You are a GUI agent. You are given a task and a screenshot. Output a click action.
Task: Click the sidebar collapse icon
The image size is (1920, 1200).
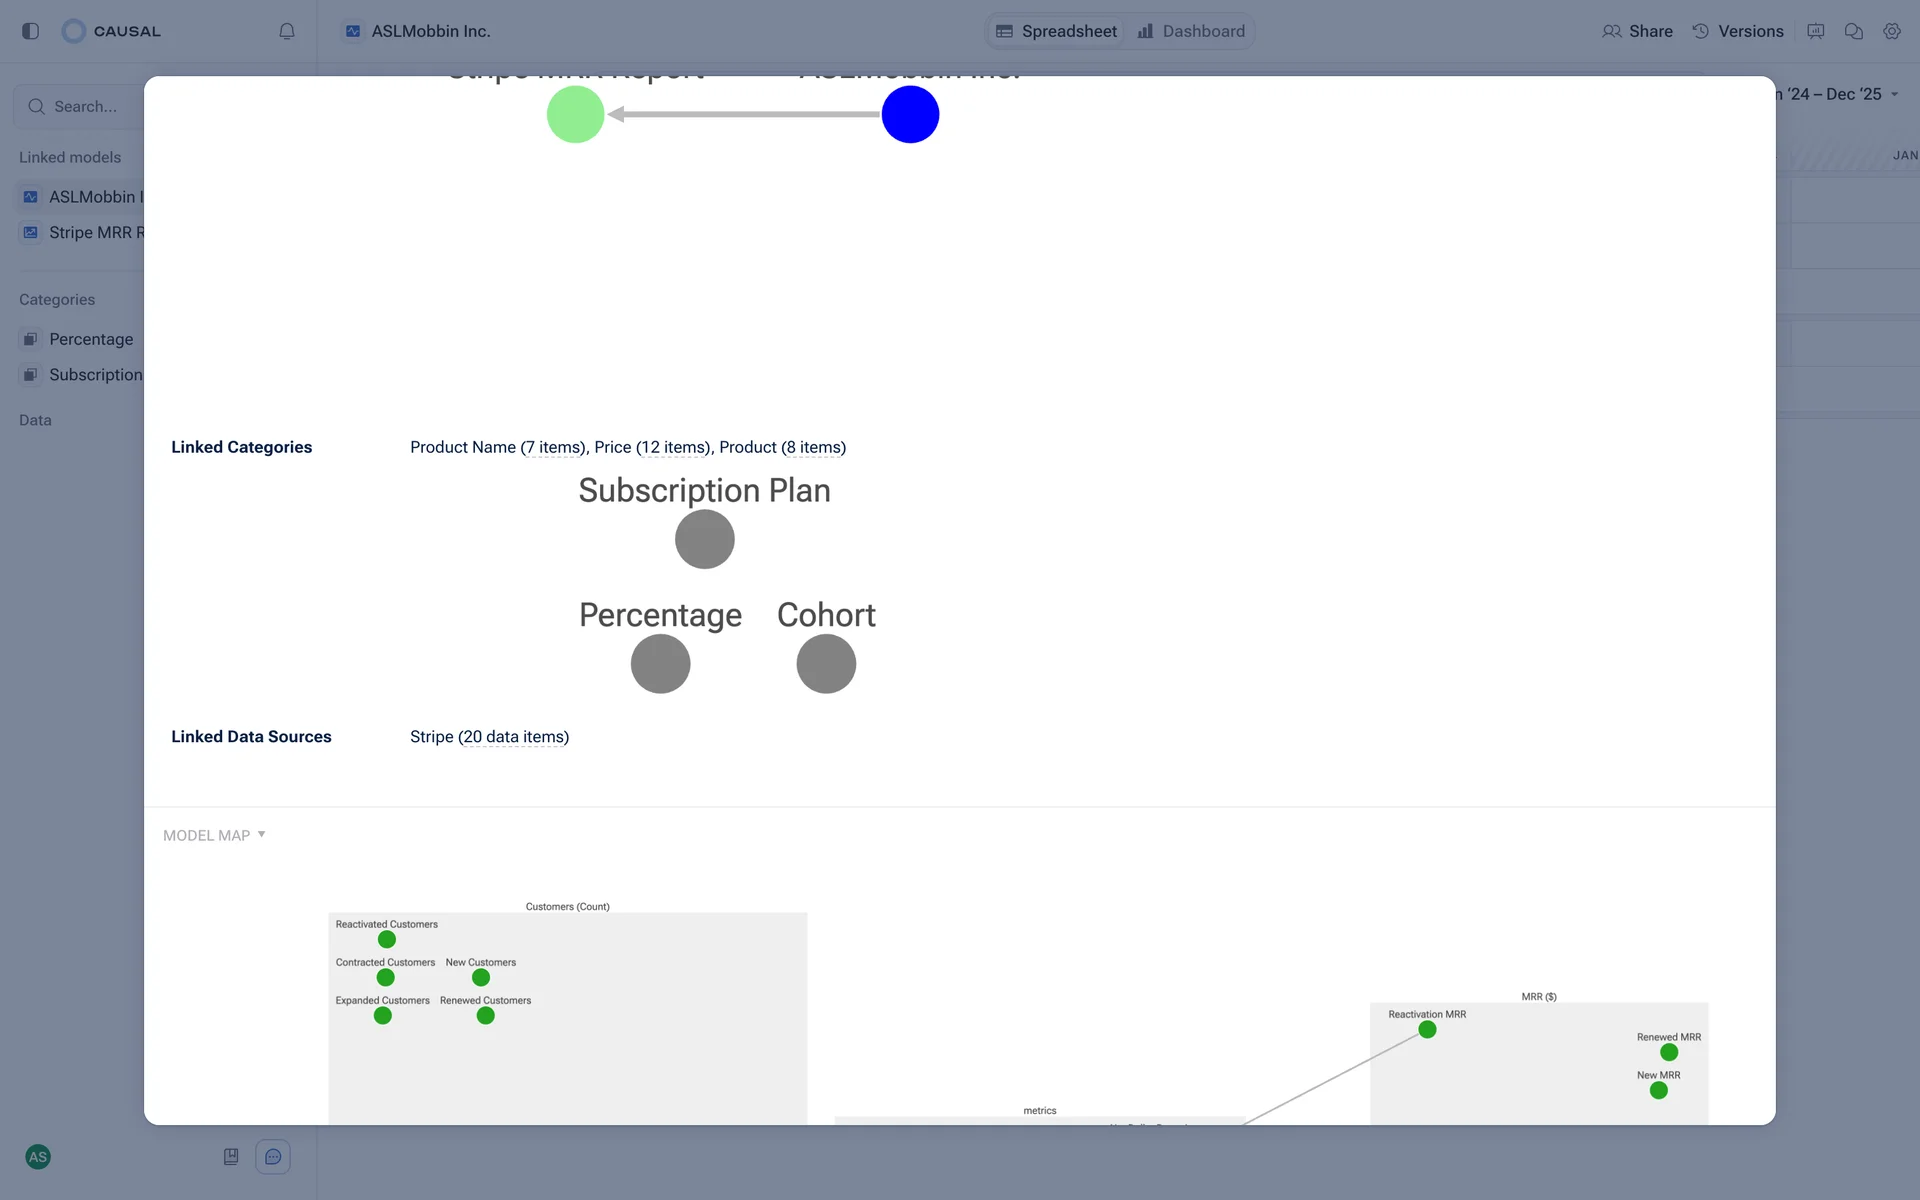click(30, 31)
